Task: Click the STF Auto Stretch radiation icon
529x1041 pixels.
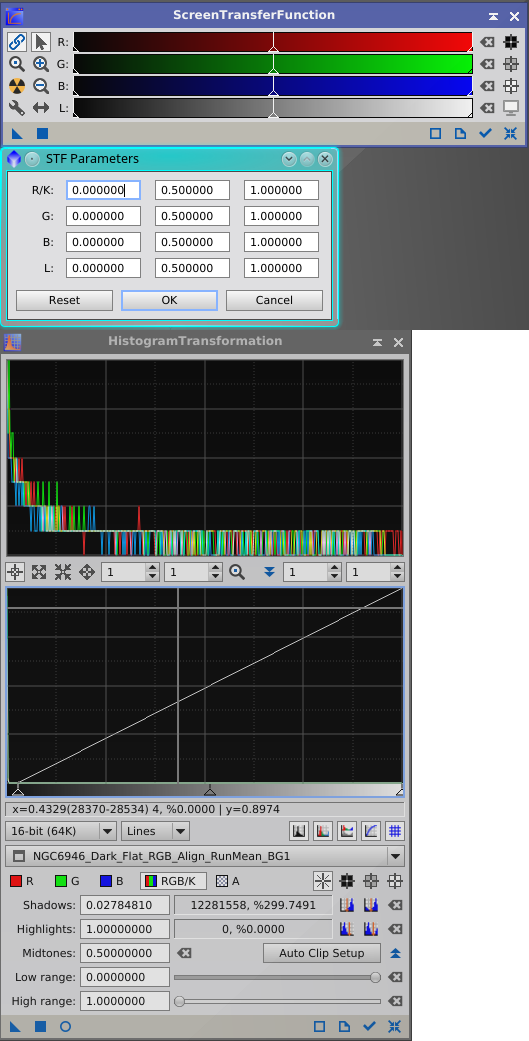Action: click(17, 86)
